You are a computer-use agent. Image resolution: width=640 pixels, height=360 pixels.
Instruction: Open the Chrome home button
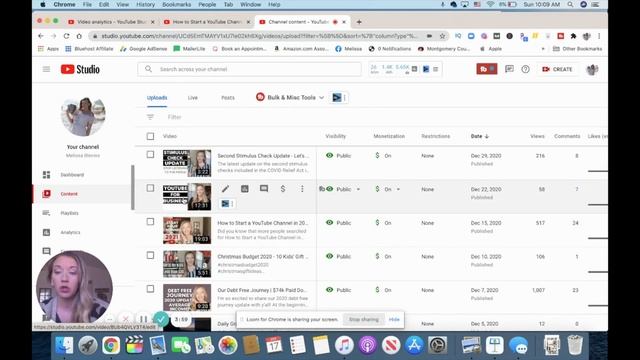coord(79,36)
